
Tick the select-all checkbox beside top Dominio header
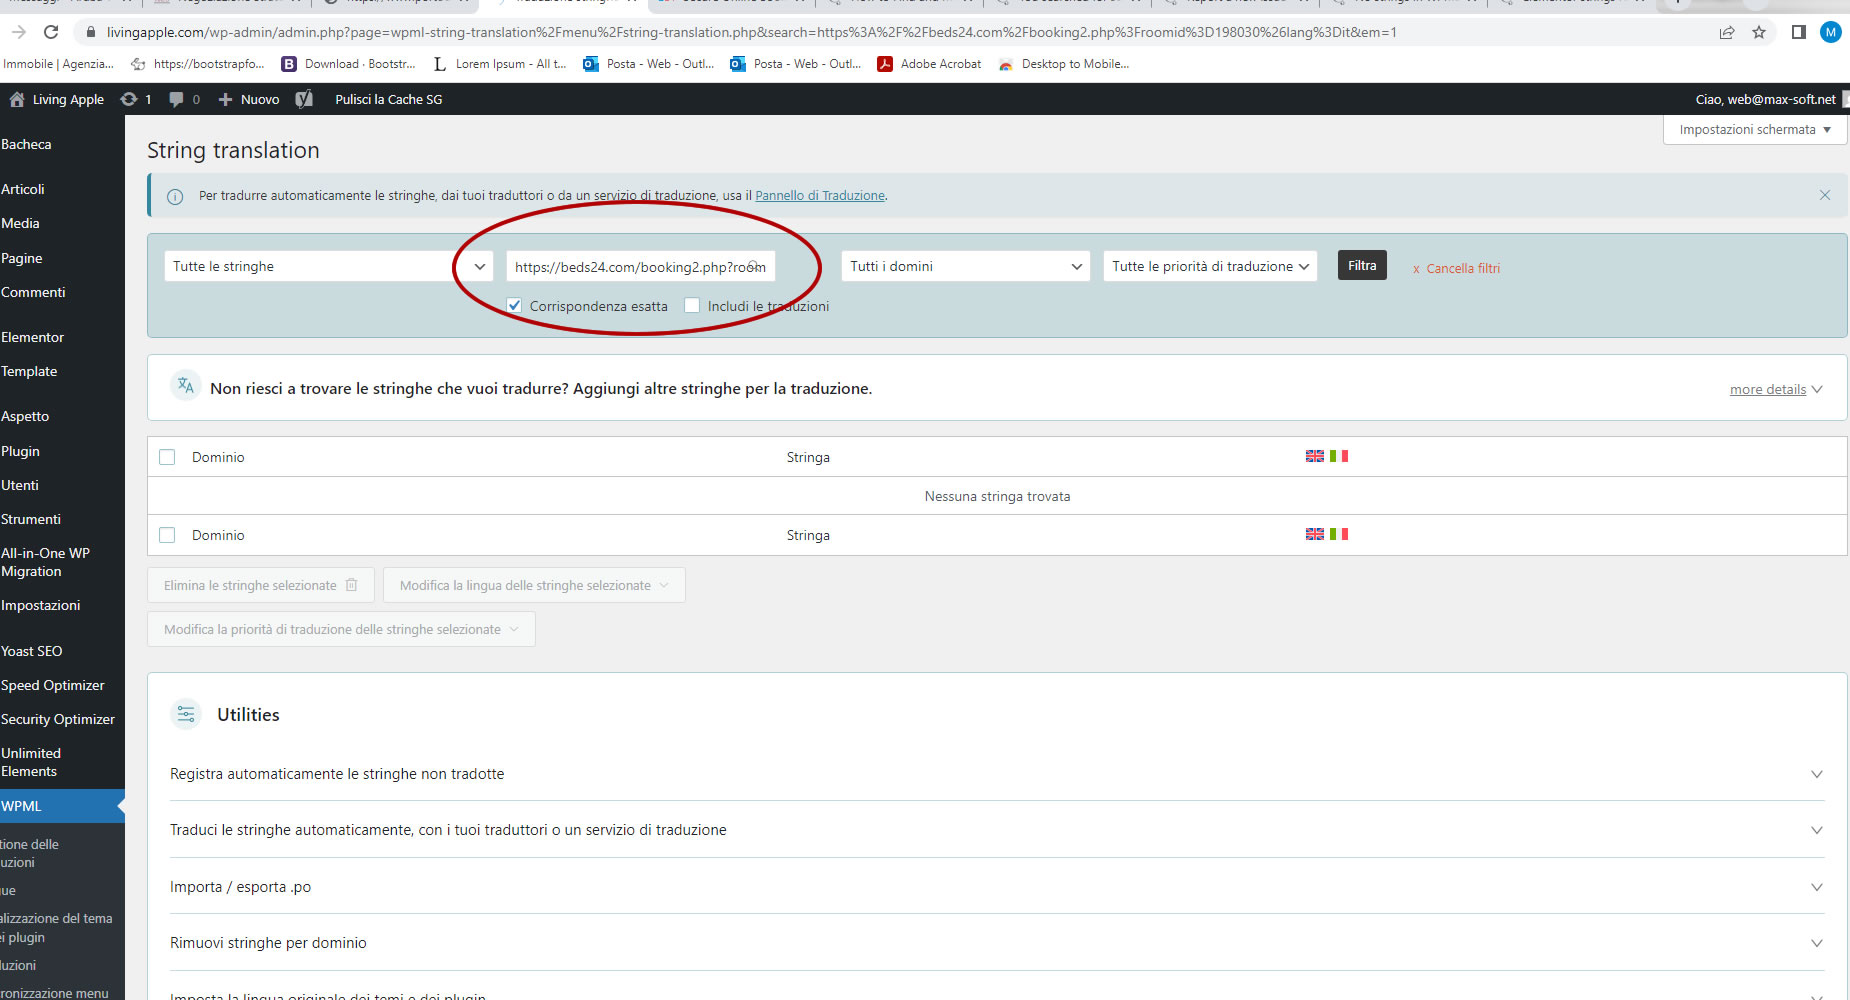coord(167,457)
